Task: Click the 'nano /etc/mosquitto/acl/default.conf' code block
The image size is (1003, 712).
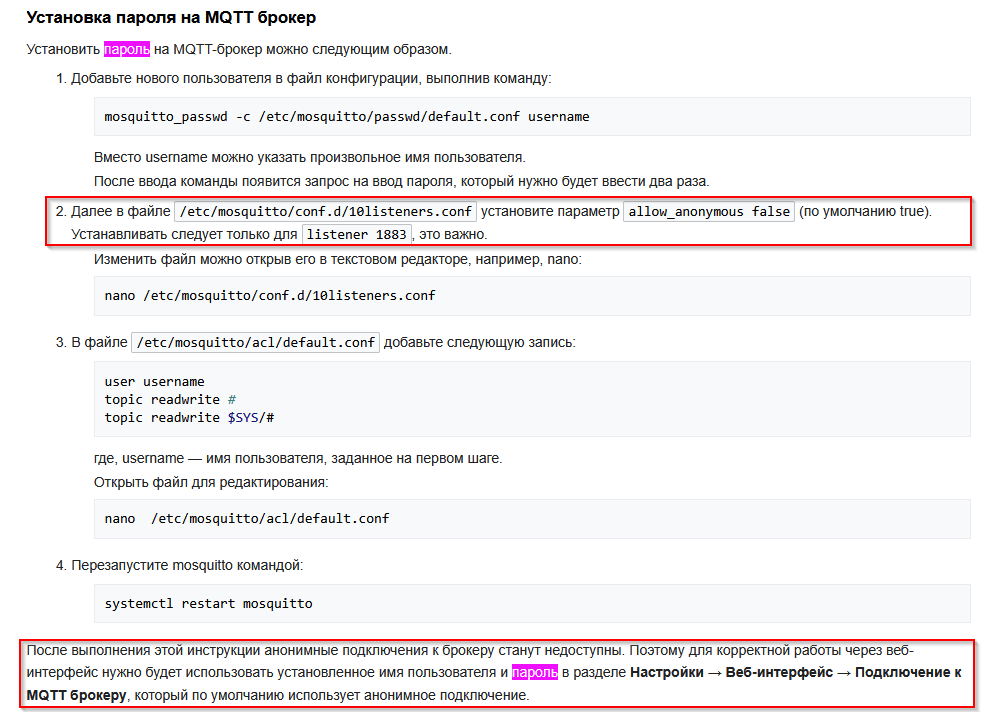Action: coord(532,519)
